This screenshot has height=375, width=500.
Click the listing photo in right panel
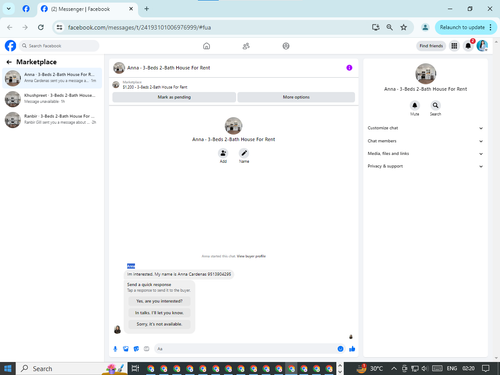click(425, 73)
